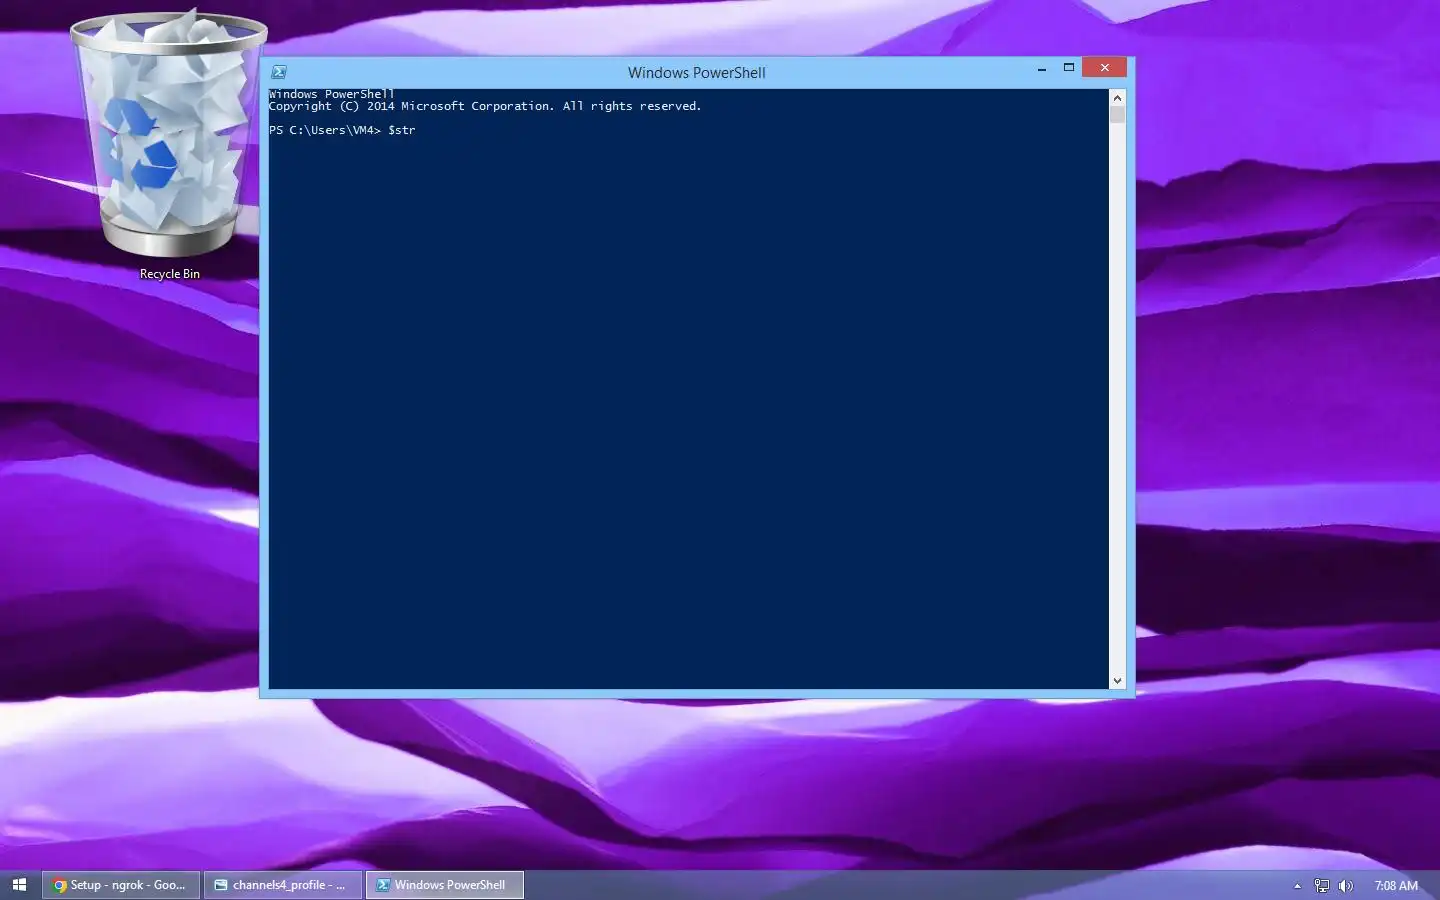Select the Recycle Bin desktop icon

(169, 146)
